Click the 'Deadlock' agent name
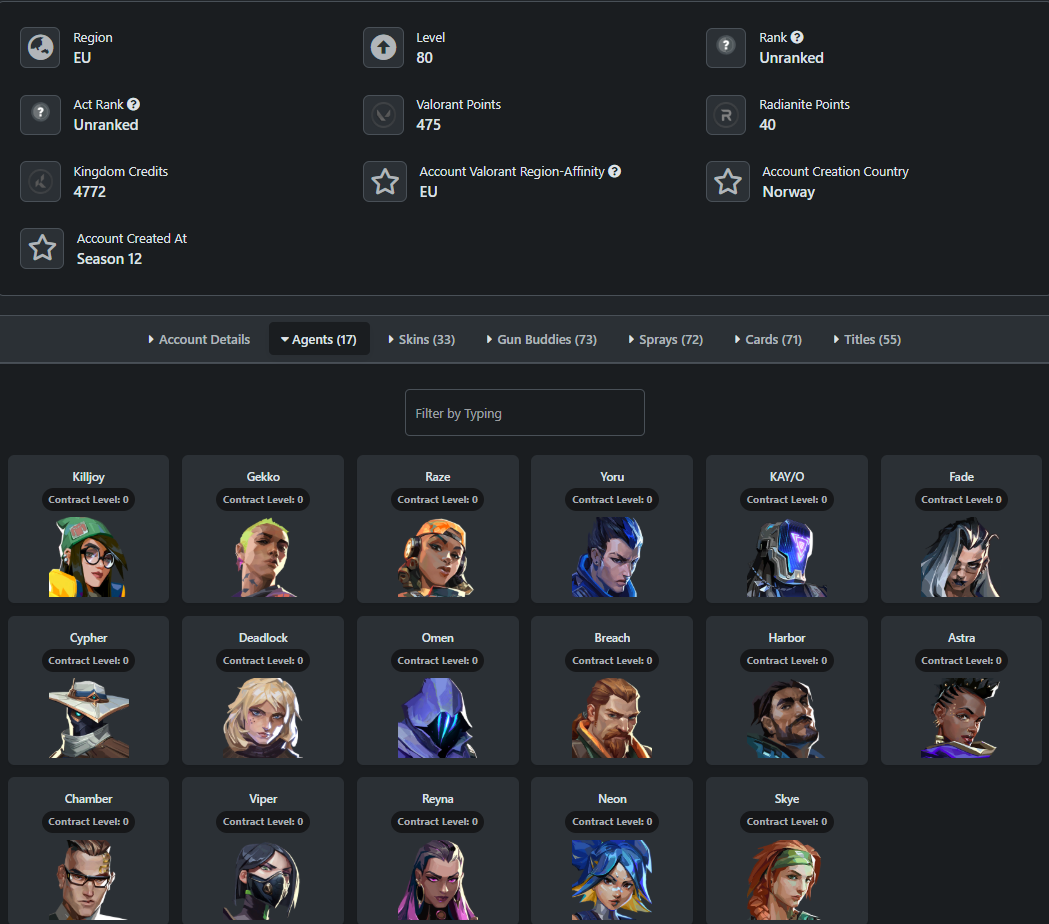 pyautogui.click(x=263, y=638)
